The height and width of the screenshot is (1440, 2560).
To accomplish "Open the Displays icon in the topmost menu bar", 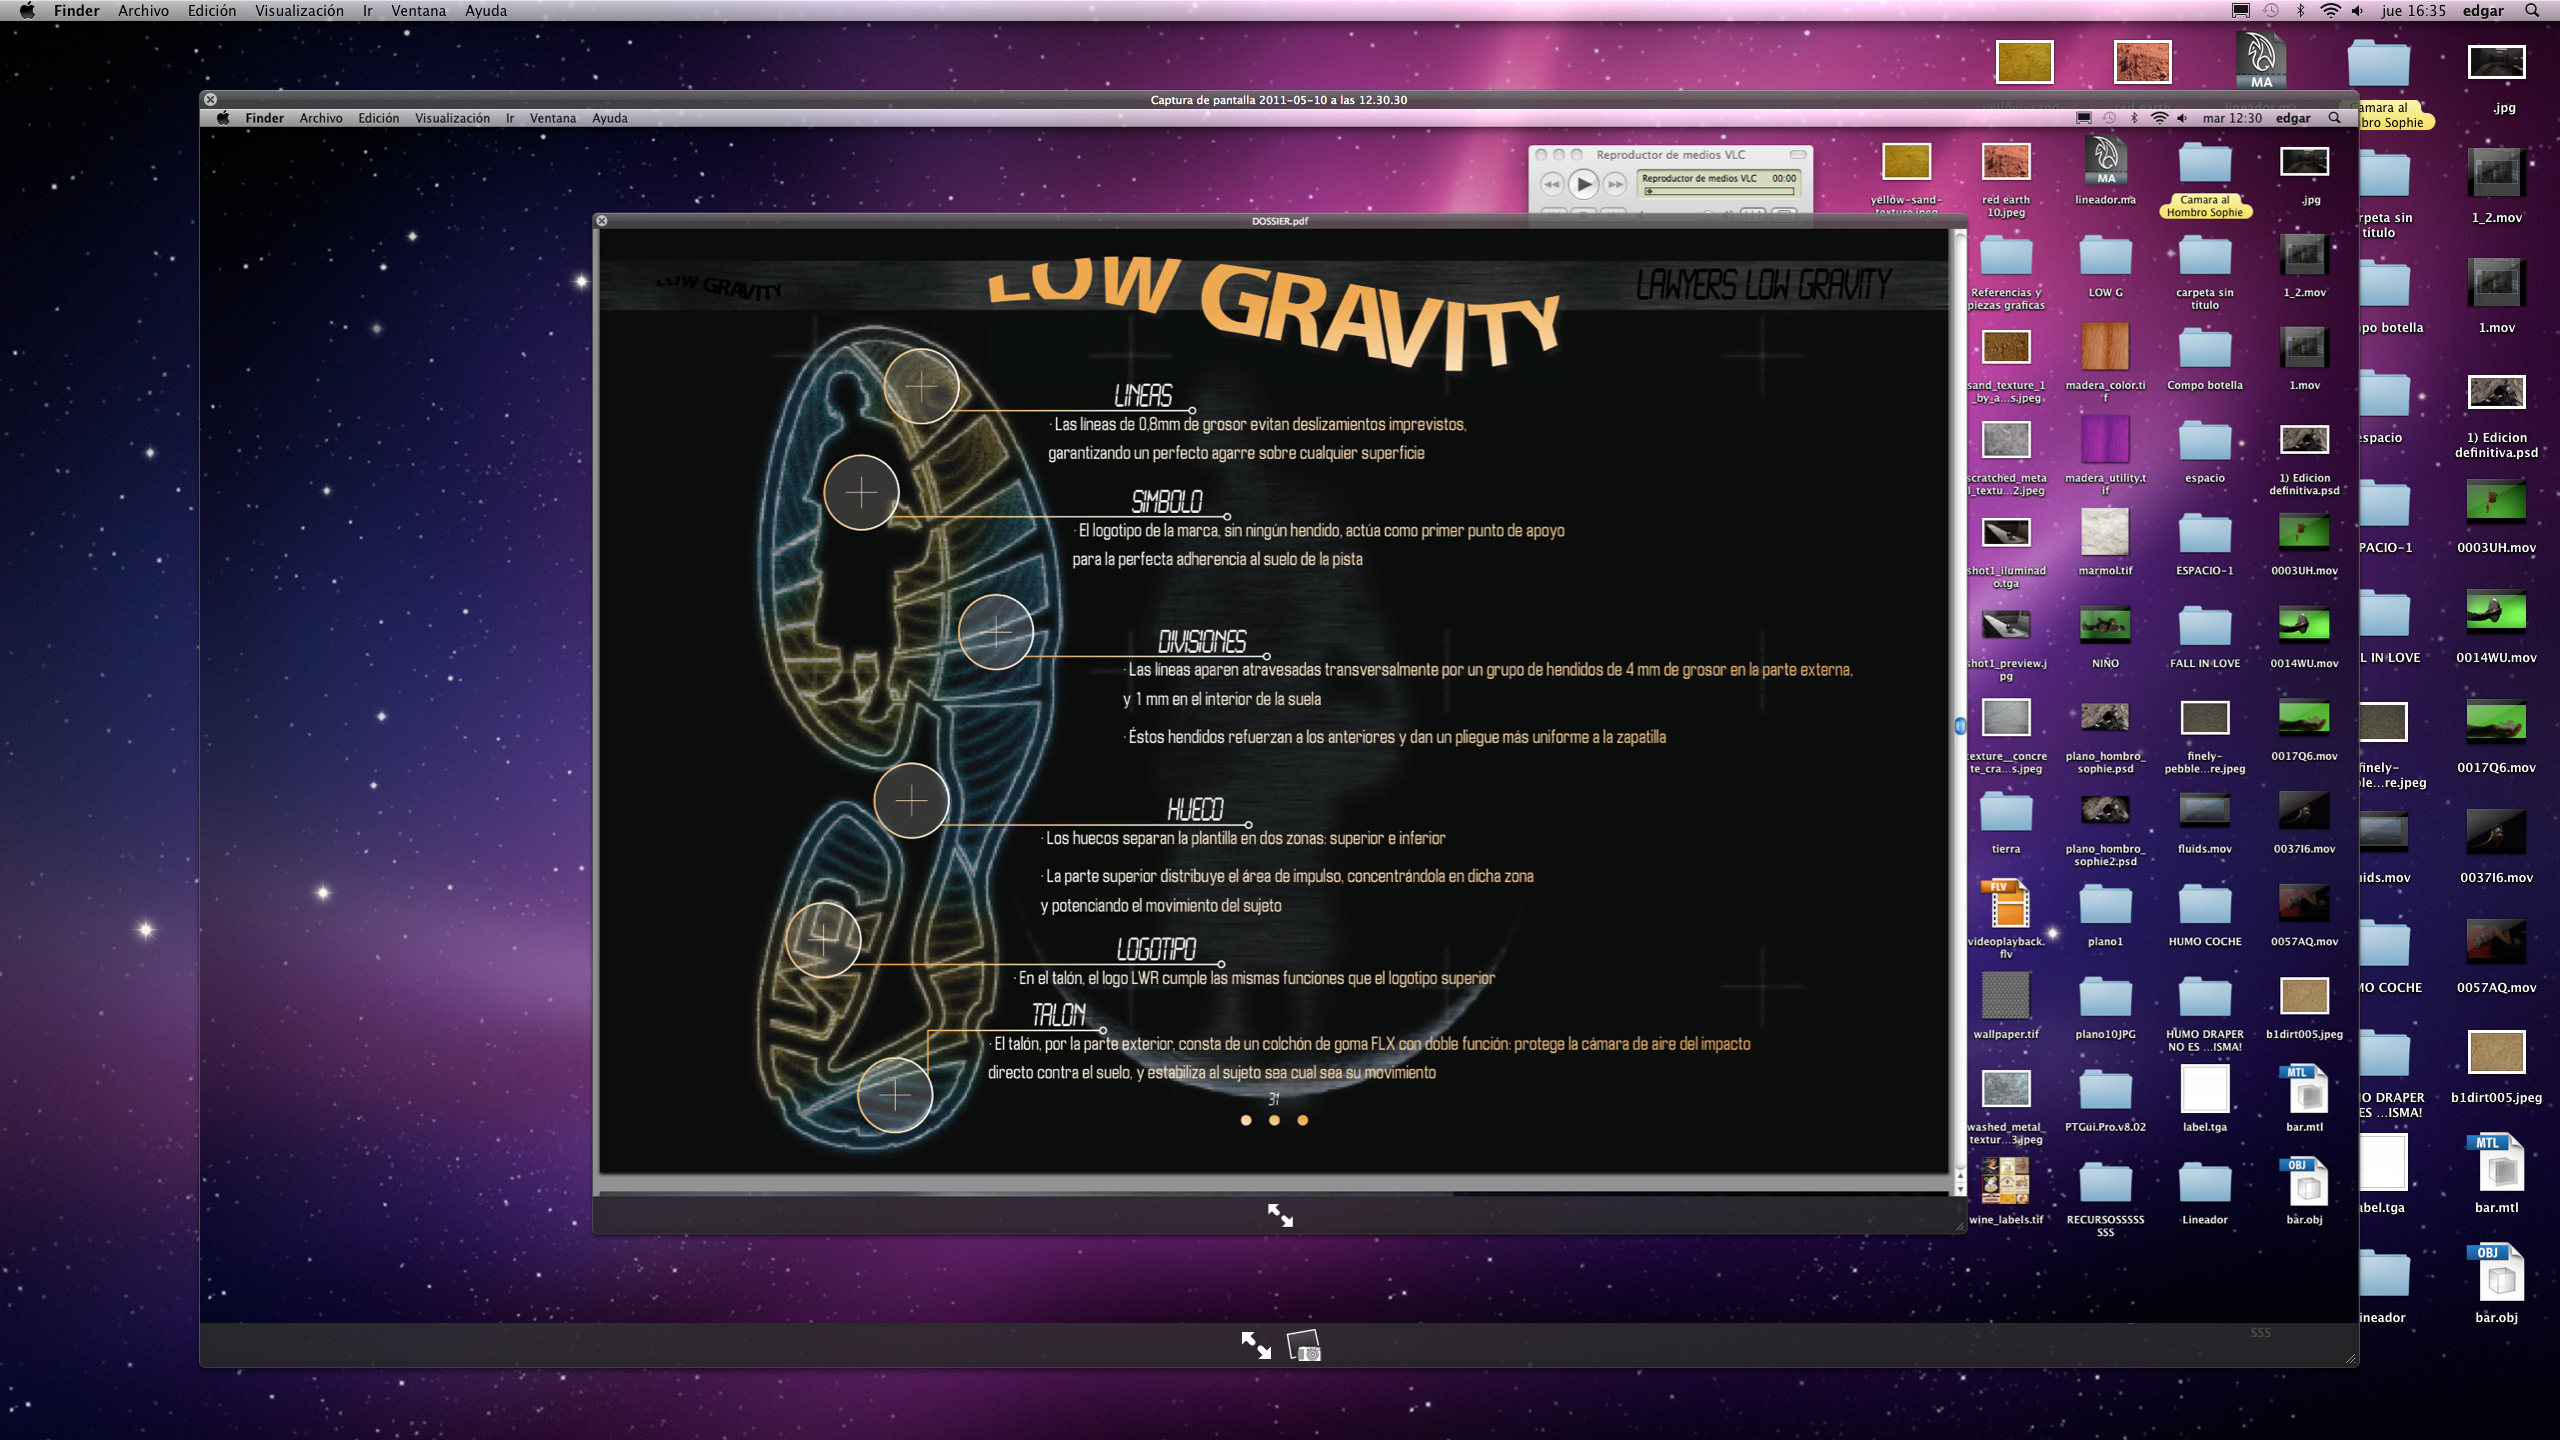I will (x=2241, y=11).
